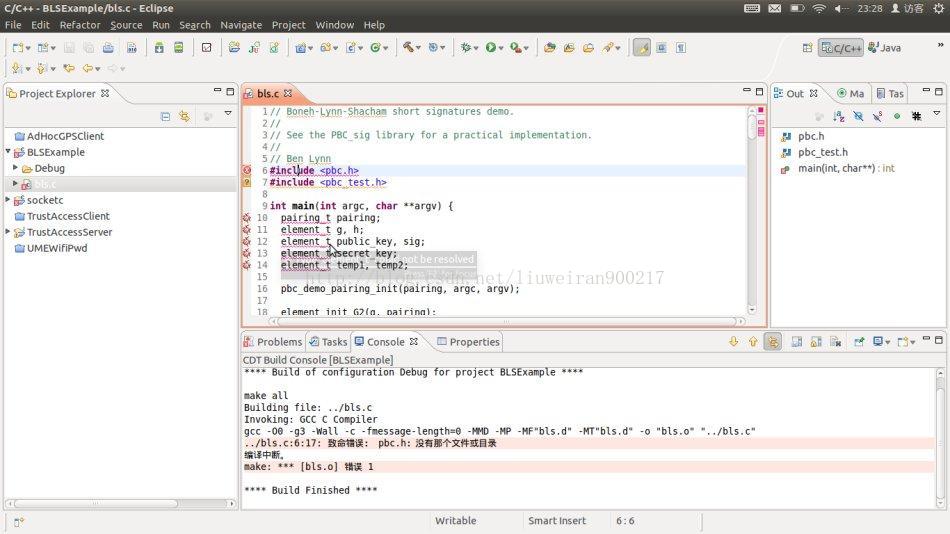
Task: Click the console Previous Error up arrow
Action: coord(753,342)
